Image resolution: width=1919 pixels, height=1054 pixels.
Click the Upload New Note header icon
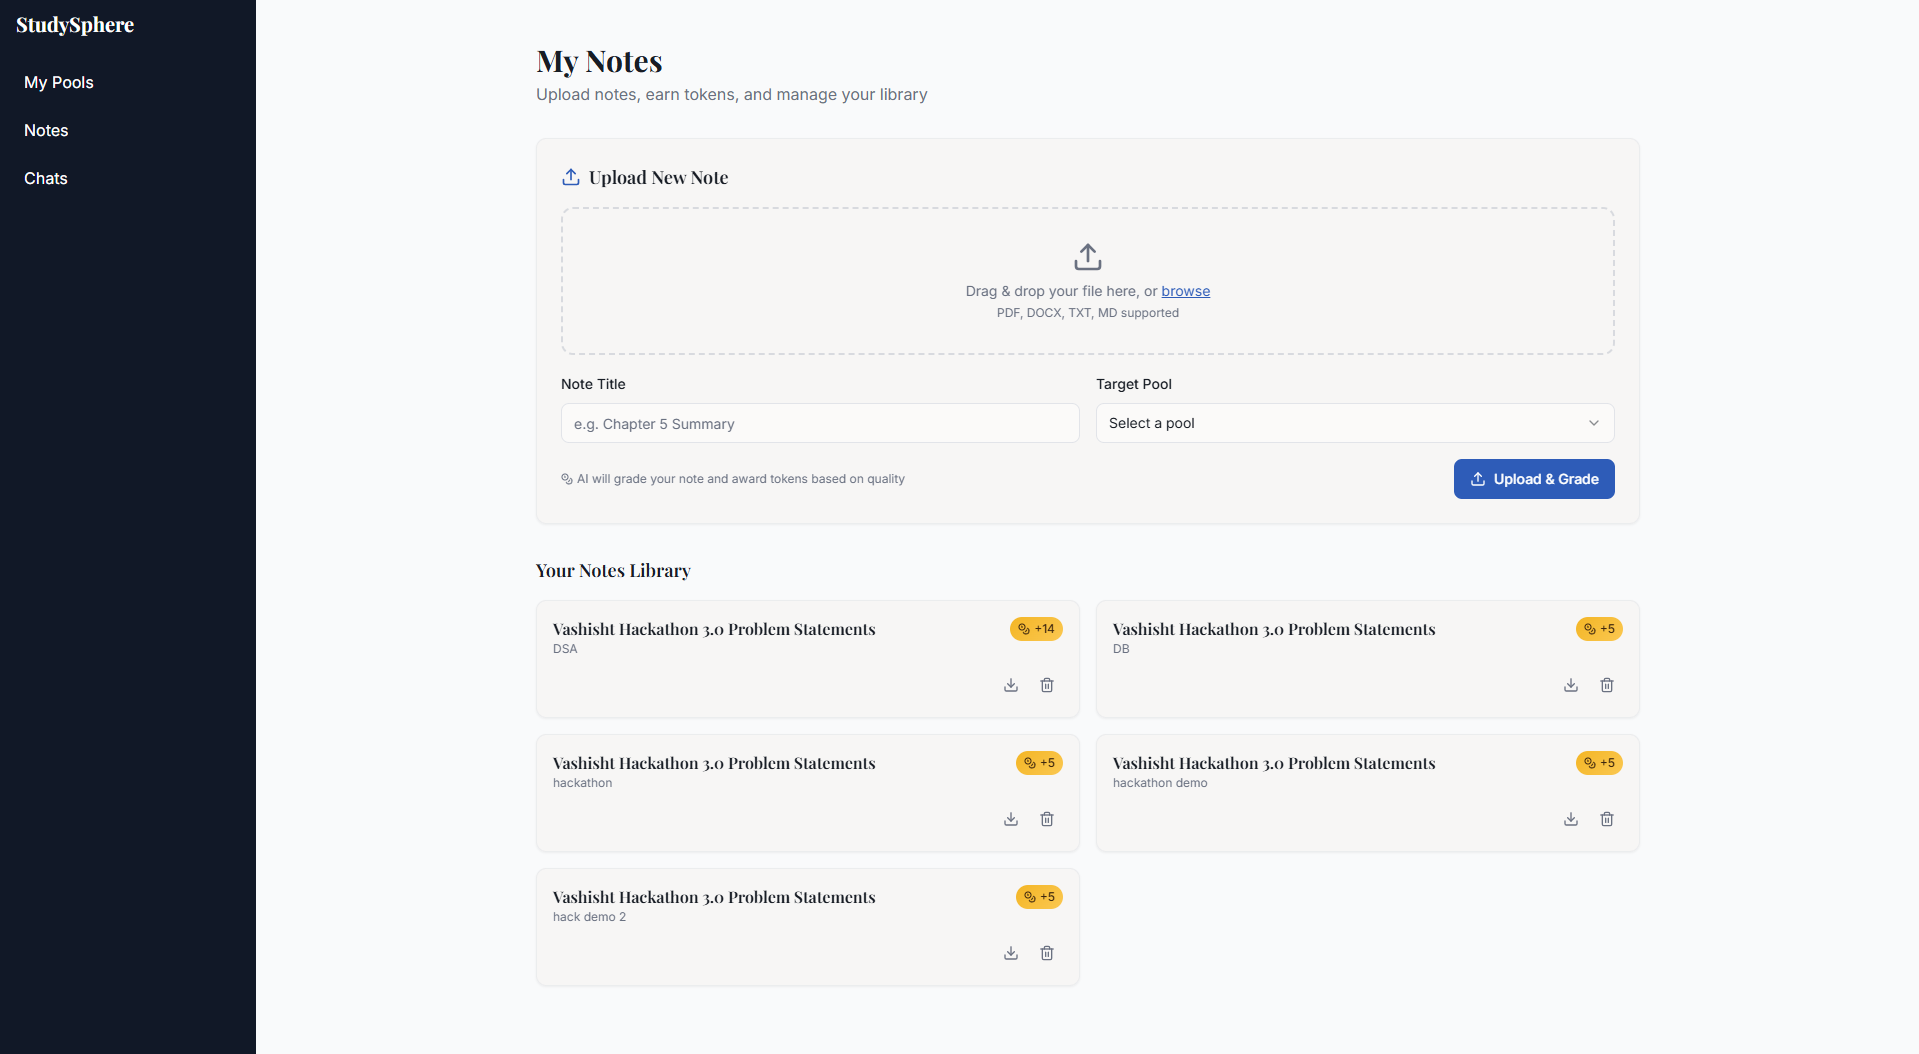point(571,177)
